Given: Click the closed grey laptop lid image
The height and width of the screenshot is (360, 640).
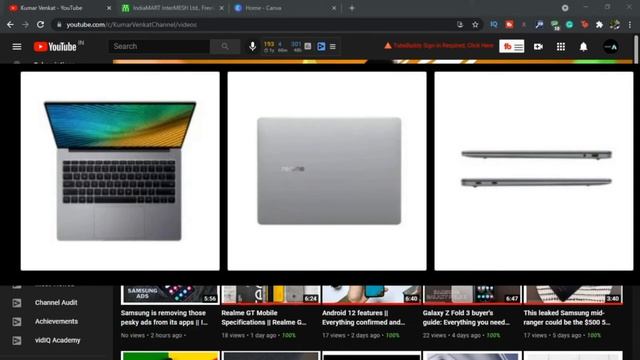Looking at the screenshot, I should 327,171.
